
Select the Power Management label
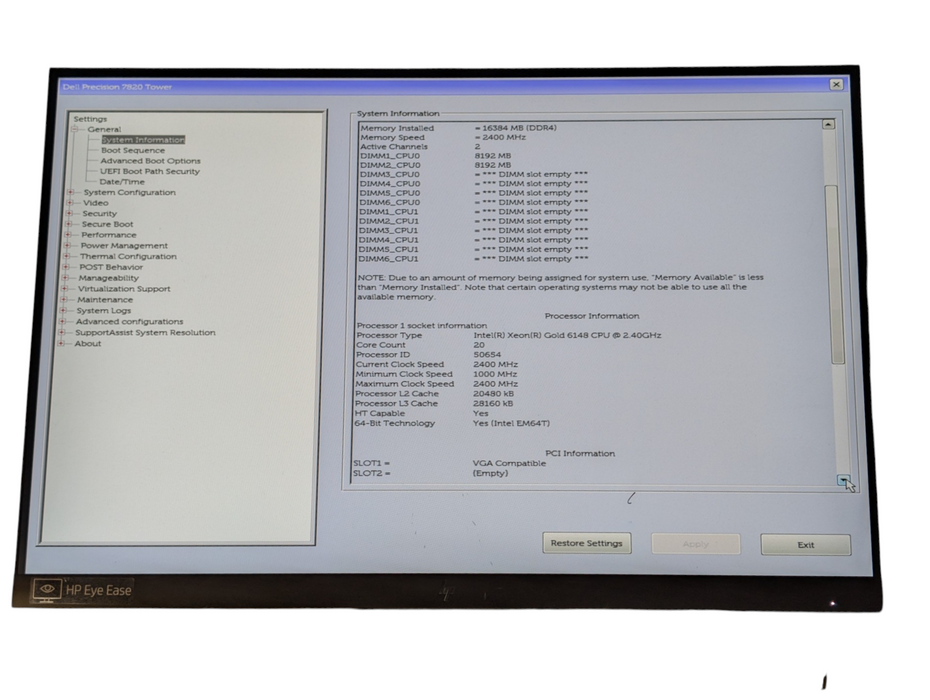[124, 246]
